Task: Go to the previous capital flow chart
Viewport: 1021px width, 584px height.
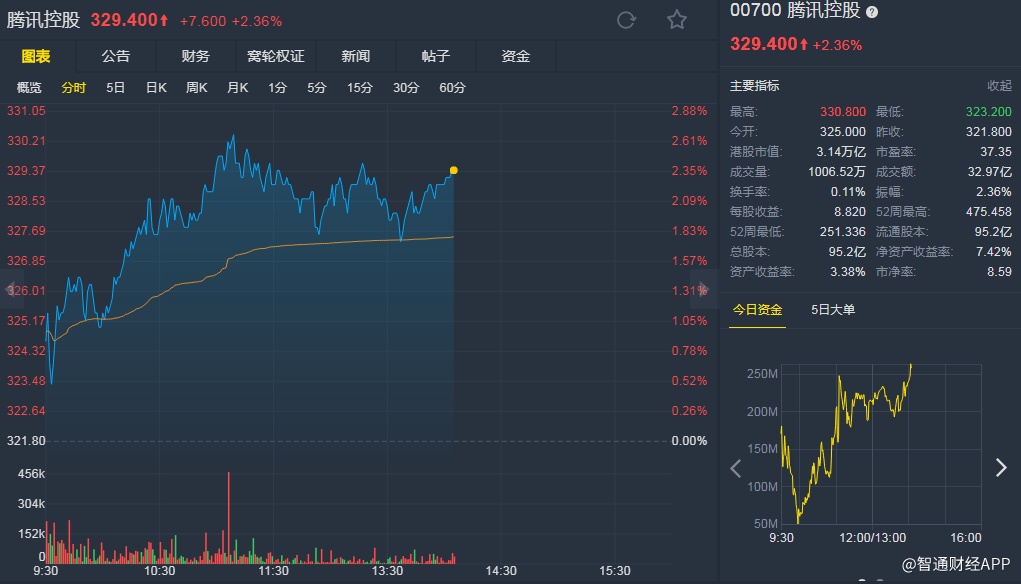Action: tap(736, 468)
